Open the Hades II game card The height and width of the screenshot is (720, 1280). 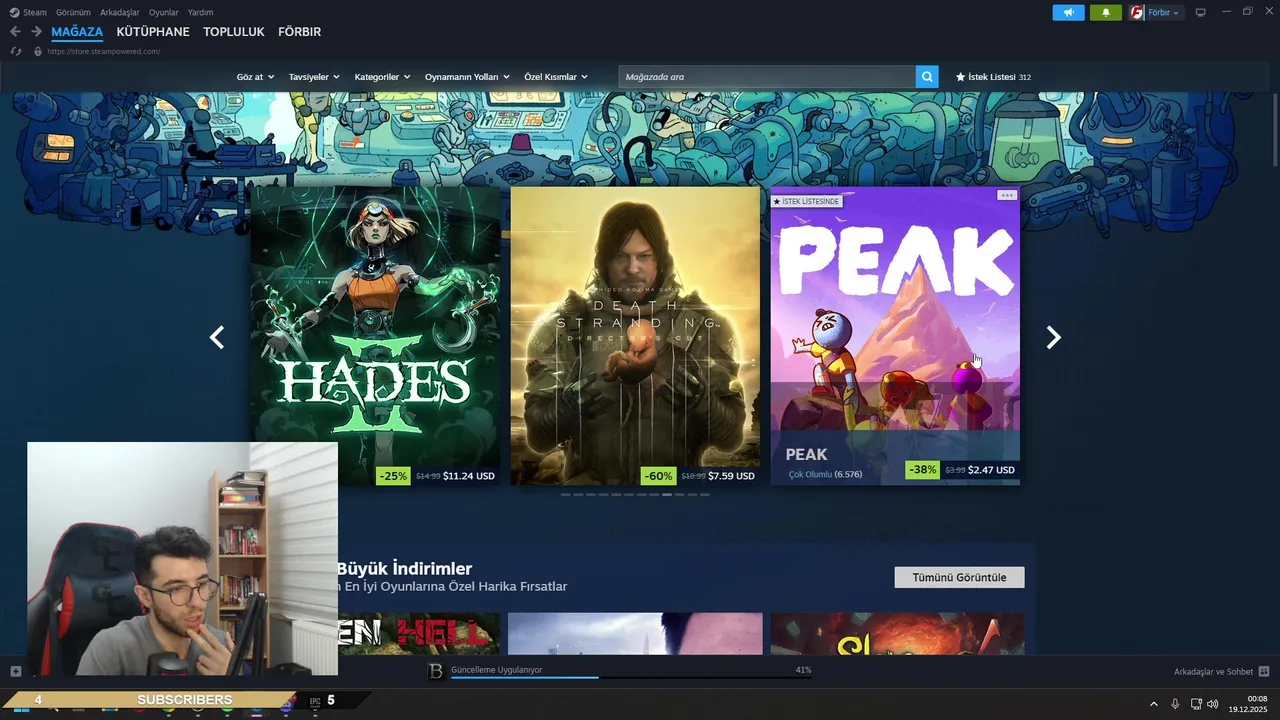375,336
